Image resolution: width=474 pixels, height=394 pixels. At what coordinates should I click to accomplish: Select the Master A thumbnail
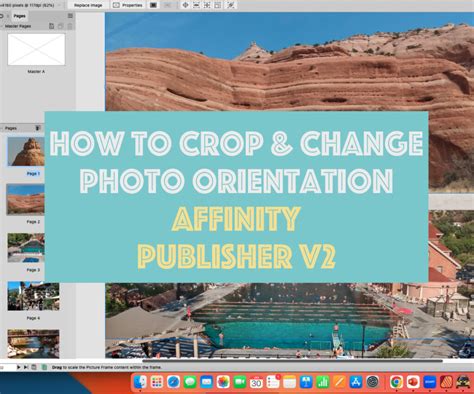point(36,49)
